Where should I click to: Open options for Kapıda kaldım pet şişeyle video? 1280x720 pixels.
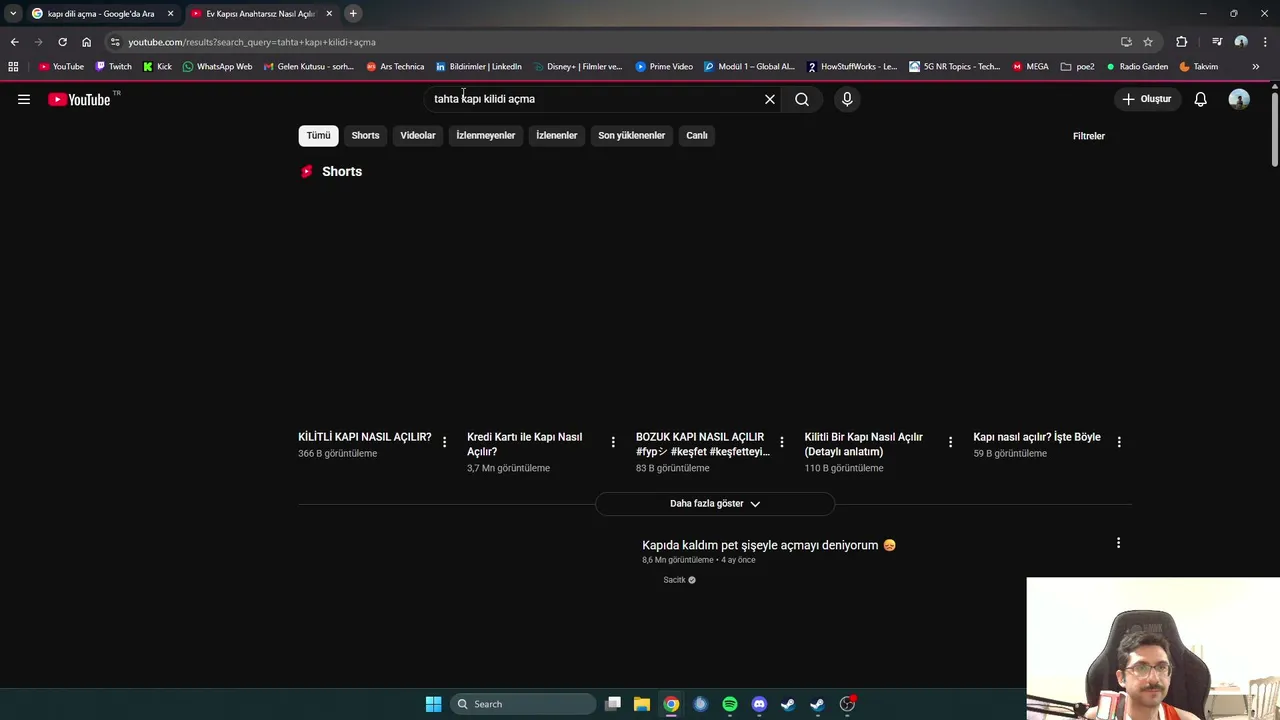pyautogui.click(x=1118, y=543)
